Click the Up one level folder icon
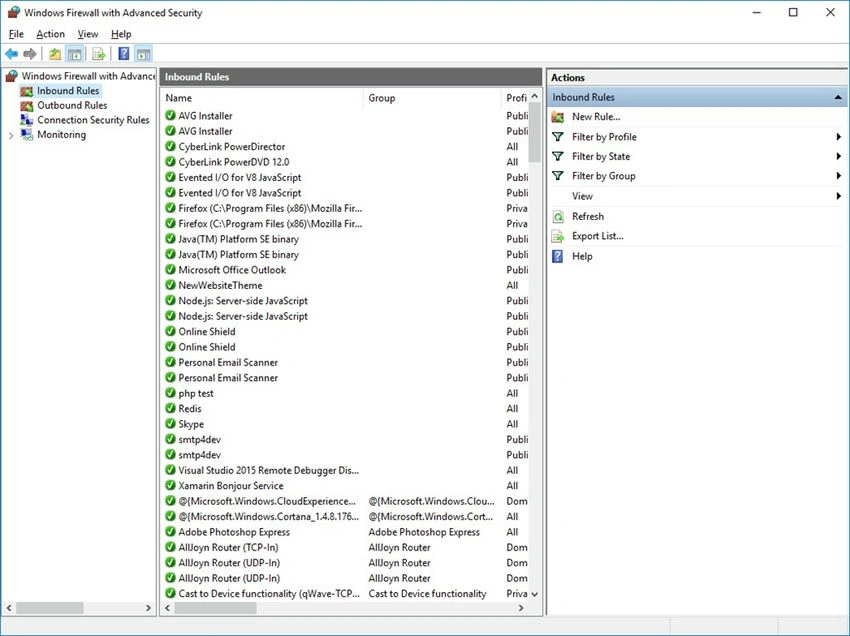850x636 pixels. coord(55,54)
